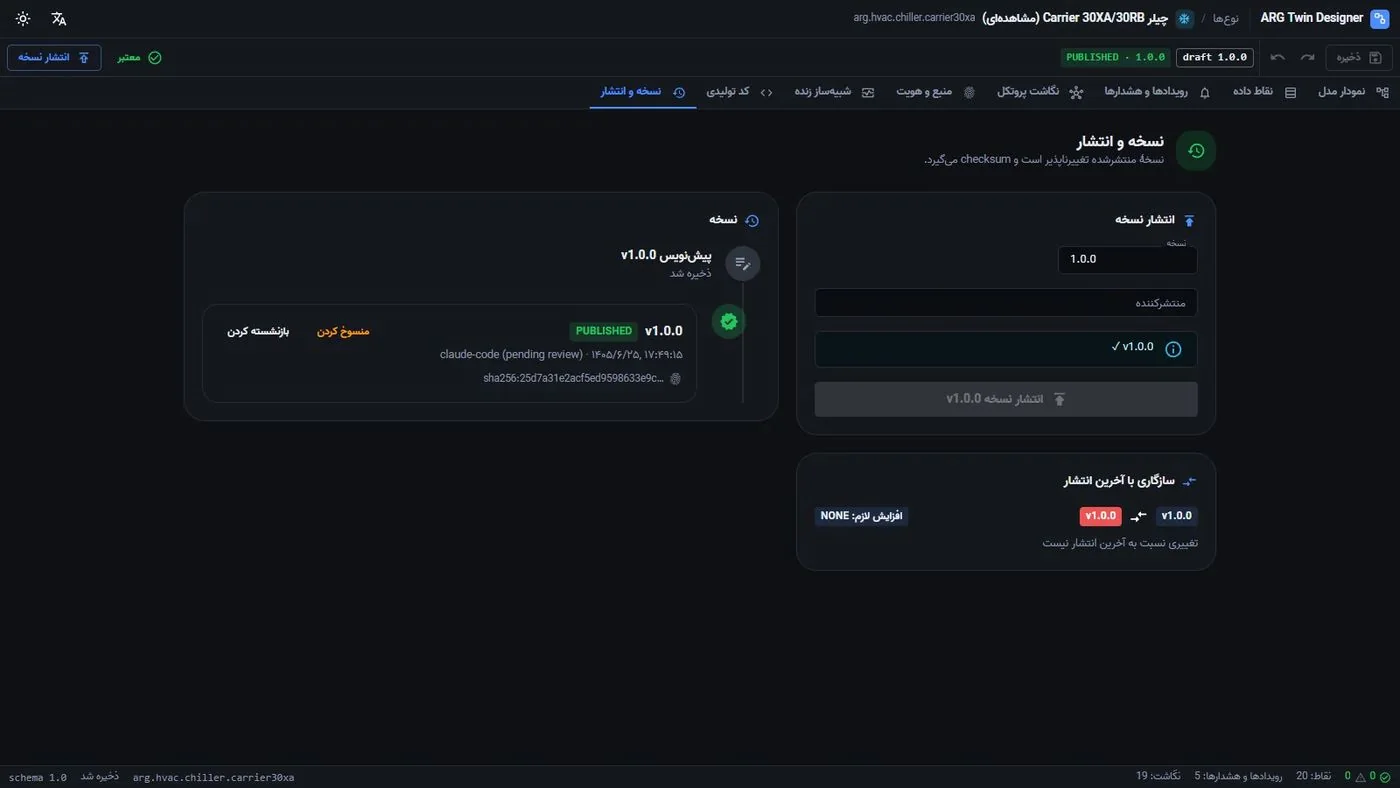Select the نسخه و انتشار tab
Image resolution: width=1400 pixels, height=788 pixels.
pyautogui.click(x=643, y=92)
